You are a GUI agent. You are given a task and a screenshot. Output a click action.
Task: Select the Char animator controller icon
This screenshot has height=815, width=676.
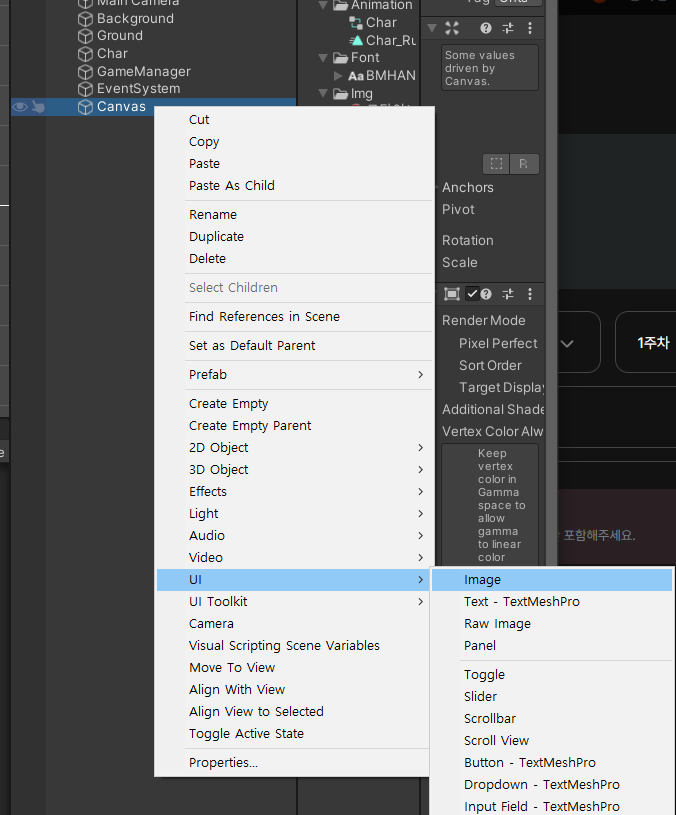[x=356, y=23]
